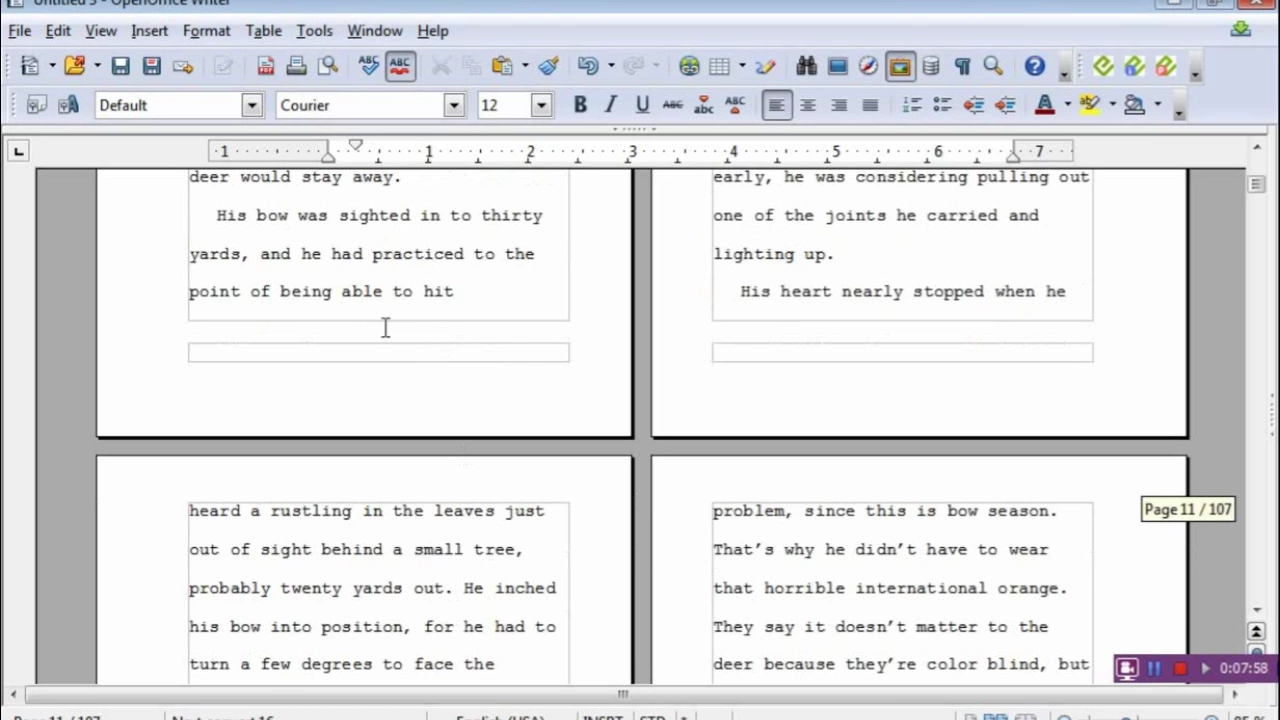This screenshot has height=720, width=1280.
Task: Open the Font Color dropdown arrow
Action: pyautogui.click(x=1067, y=105)
